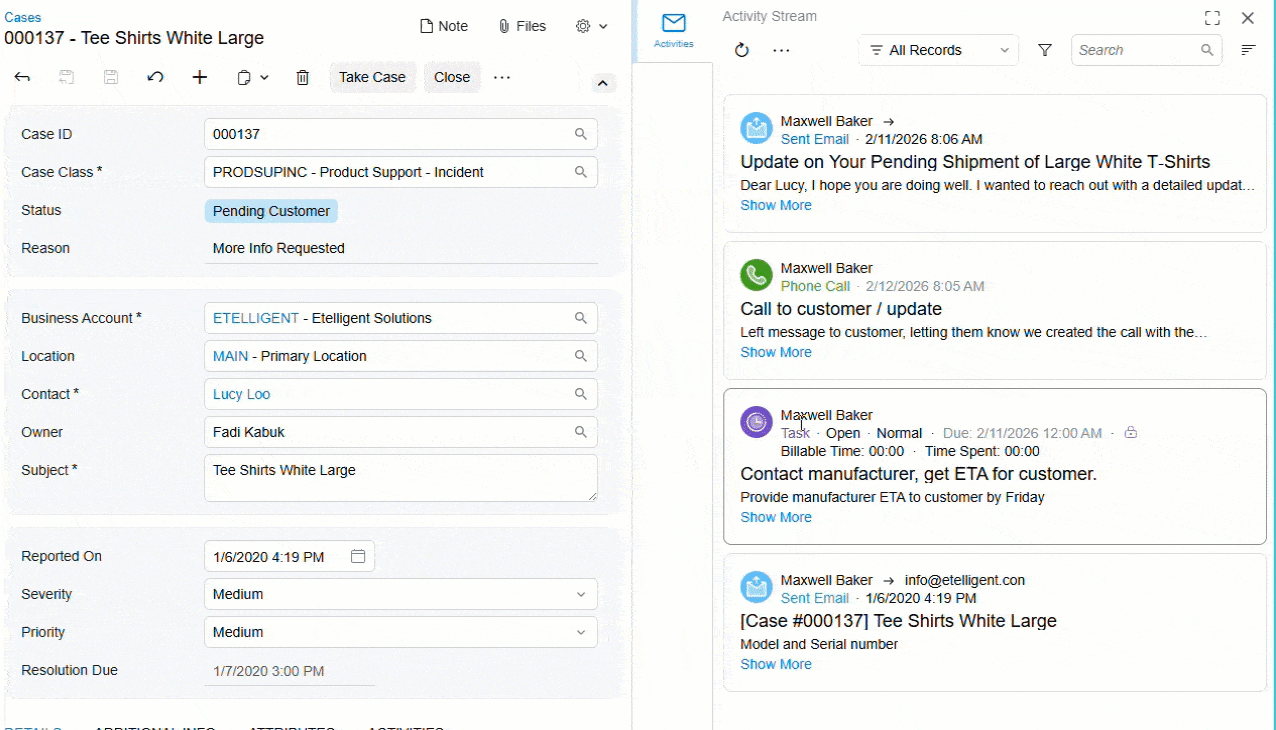
Task: Collapse the case summary form section
Action: [x=602, y=83]
